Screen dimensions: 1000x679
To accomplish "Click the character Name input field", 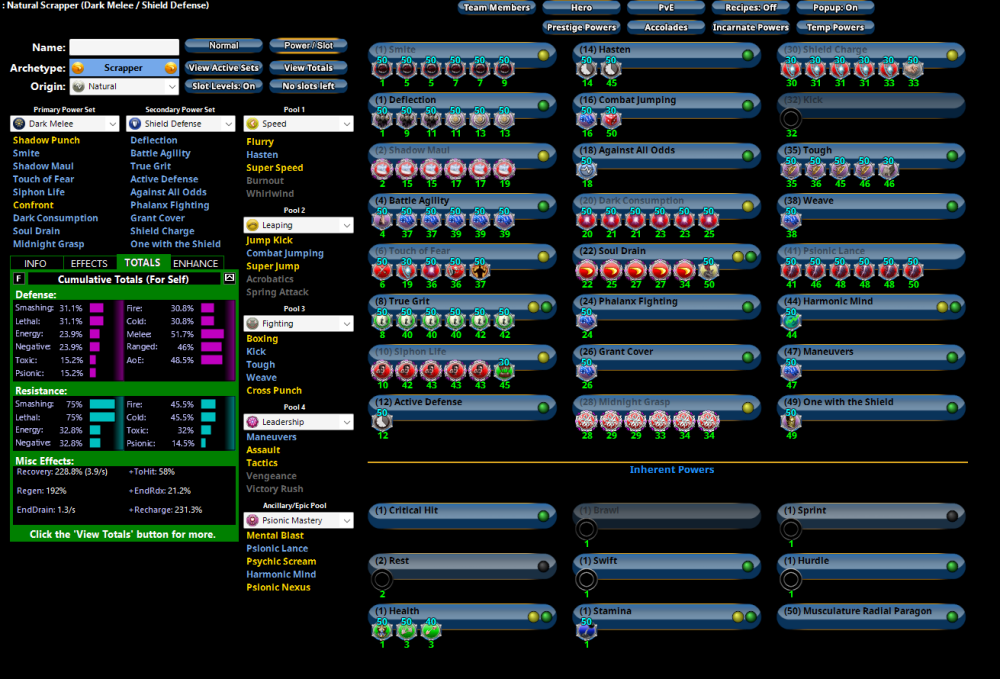I will 124,47.
